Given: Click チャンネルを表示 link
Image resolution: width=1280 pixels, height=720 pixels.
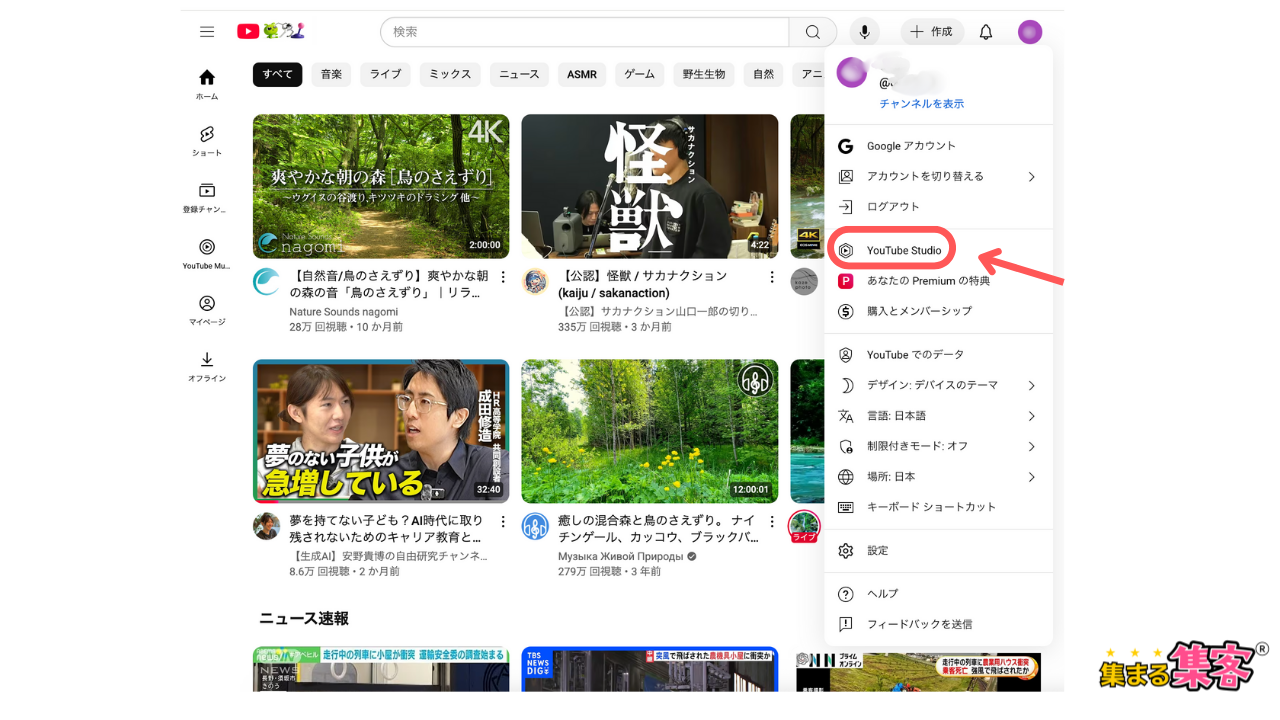Looking at the screenshot, I should [x=922, y=104].
